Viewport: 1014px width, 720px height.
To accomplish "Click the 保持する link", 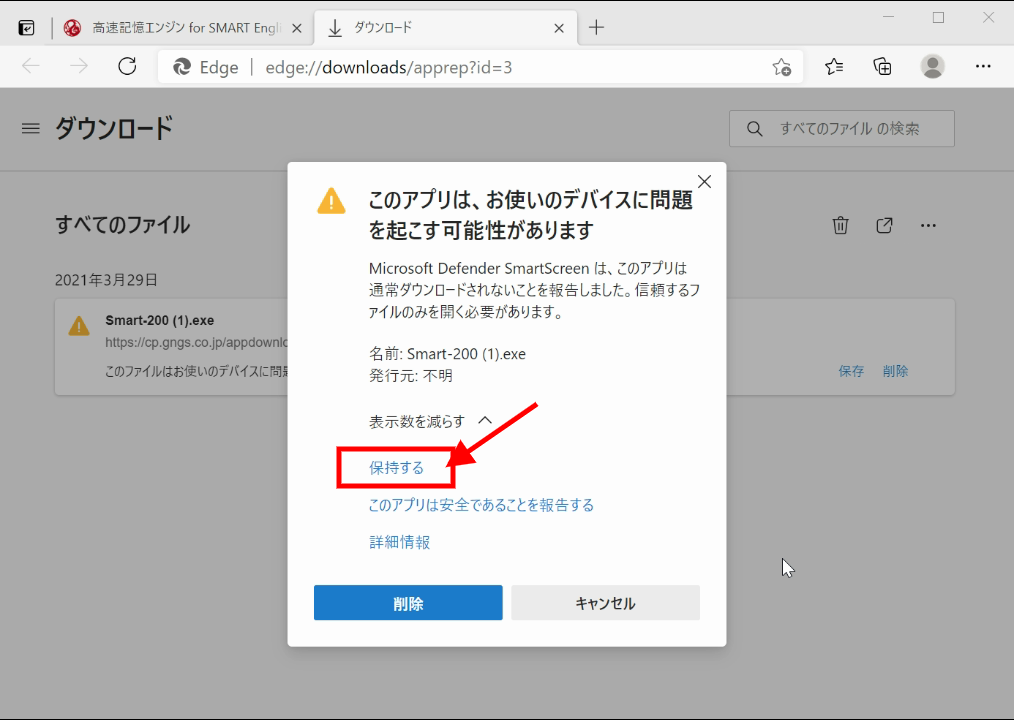I will pos(396,468).
